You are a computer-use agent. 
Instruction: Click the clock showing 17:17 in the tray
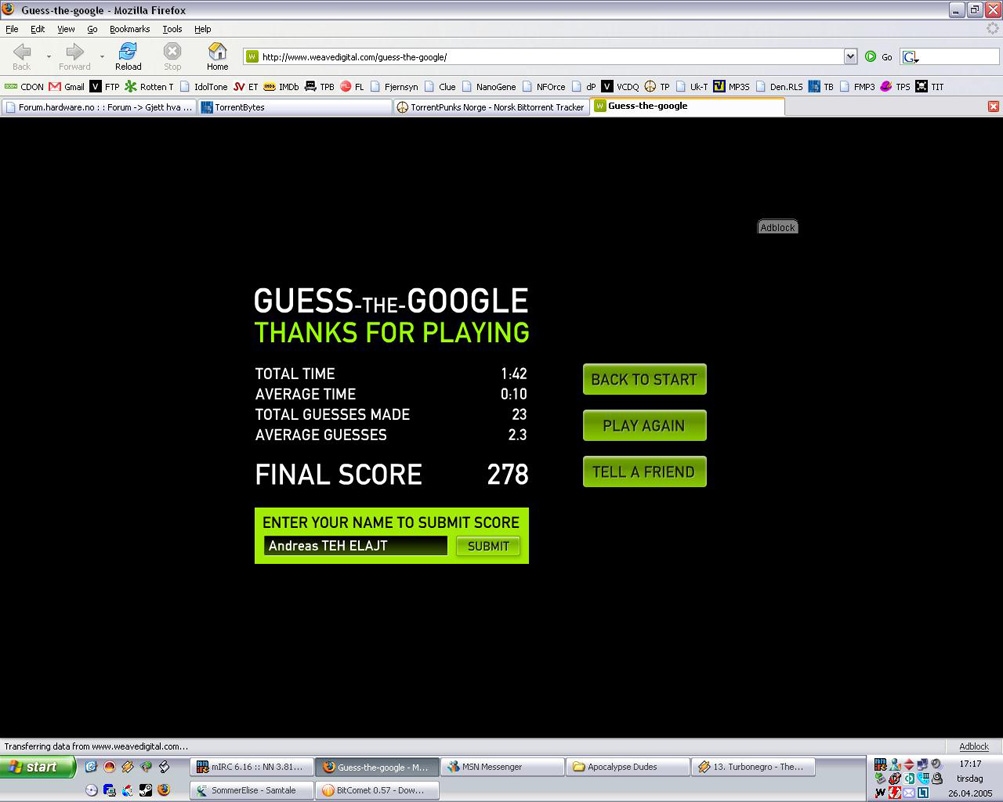click(x=970, y=764)
